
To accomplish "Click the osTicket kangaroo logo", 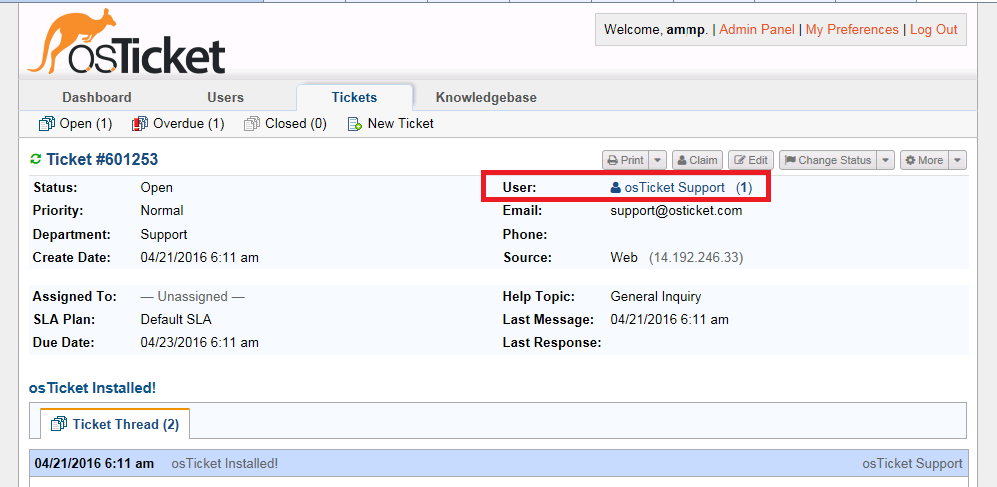I will pyautogui.click(x=126, y=42).
